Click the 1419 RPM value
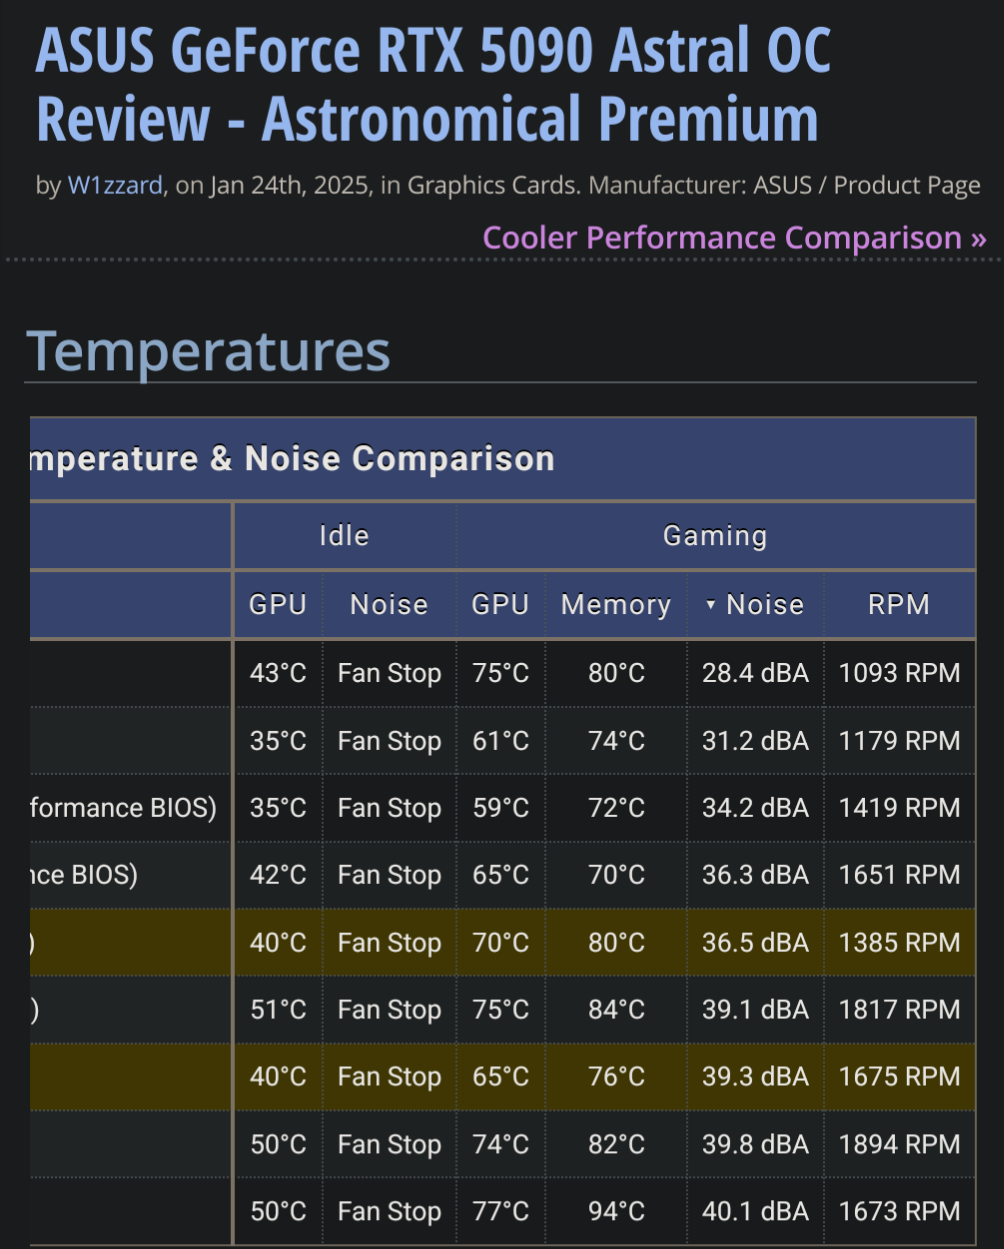 tap(899, 808)
